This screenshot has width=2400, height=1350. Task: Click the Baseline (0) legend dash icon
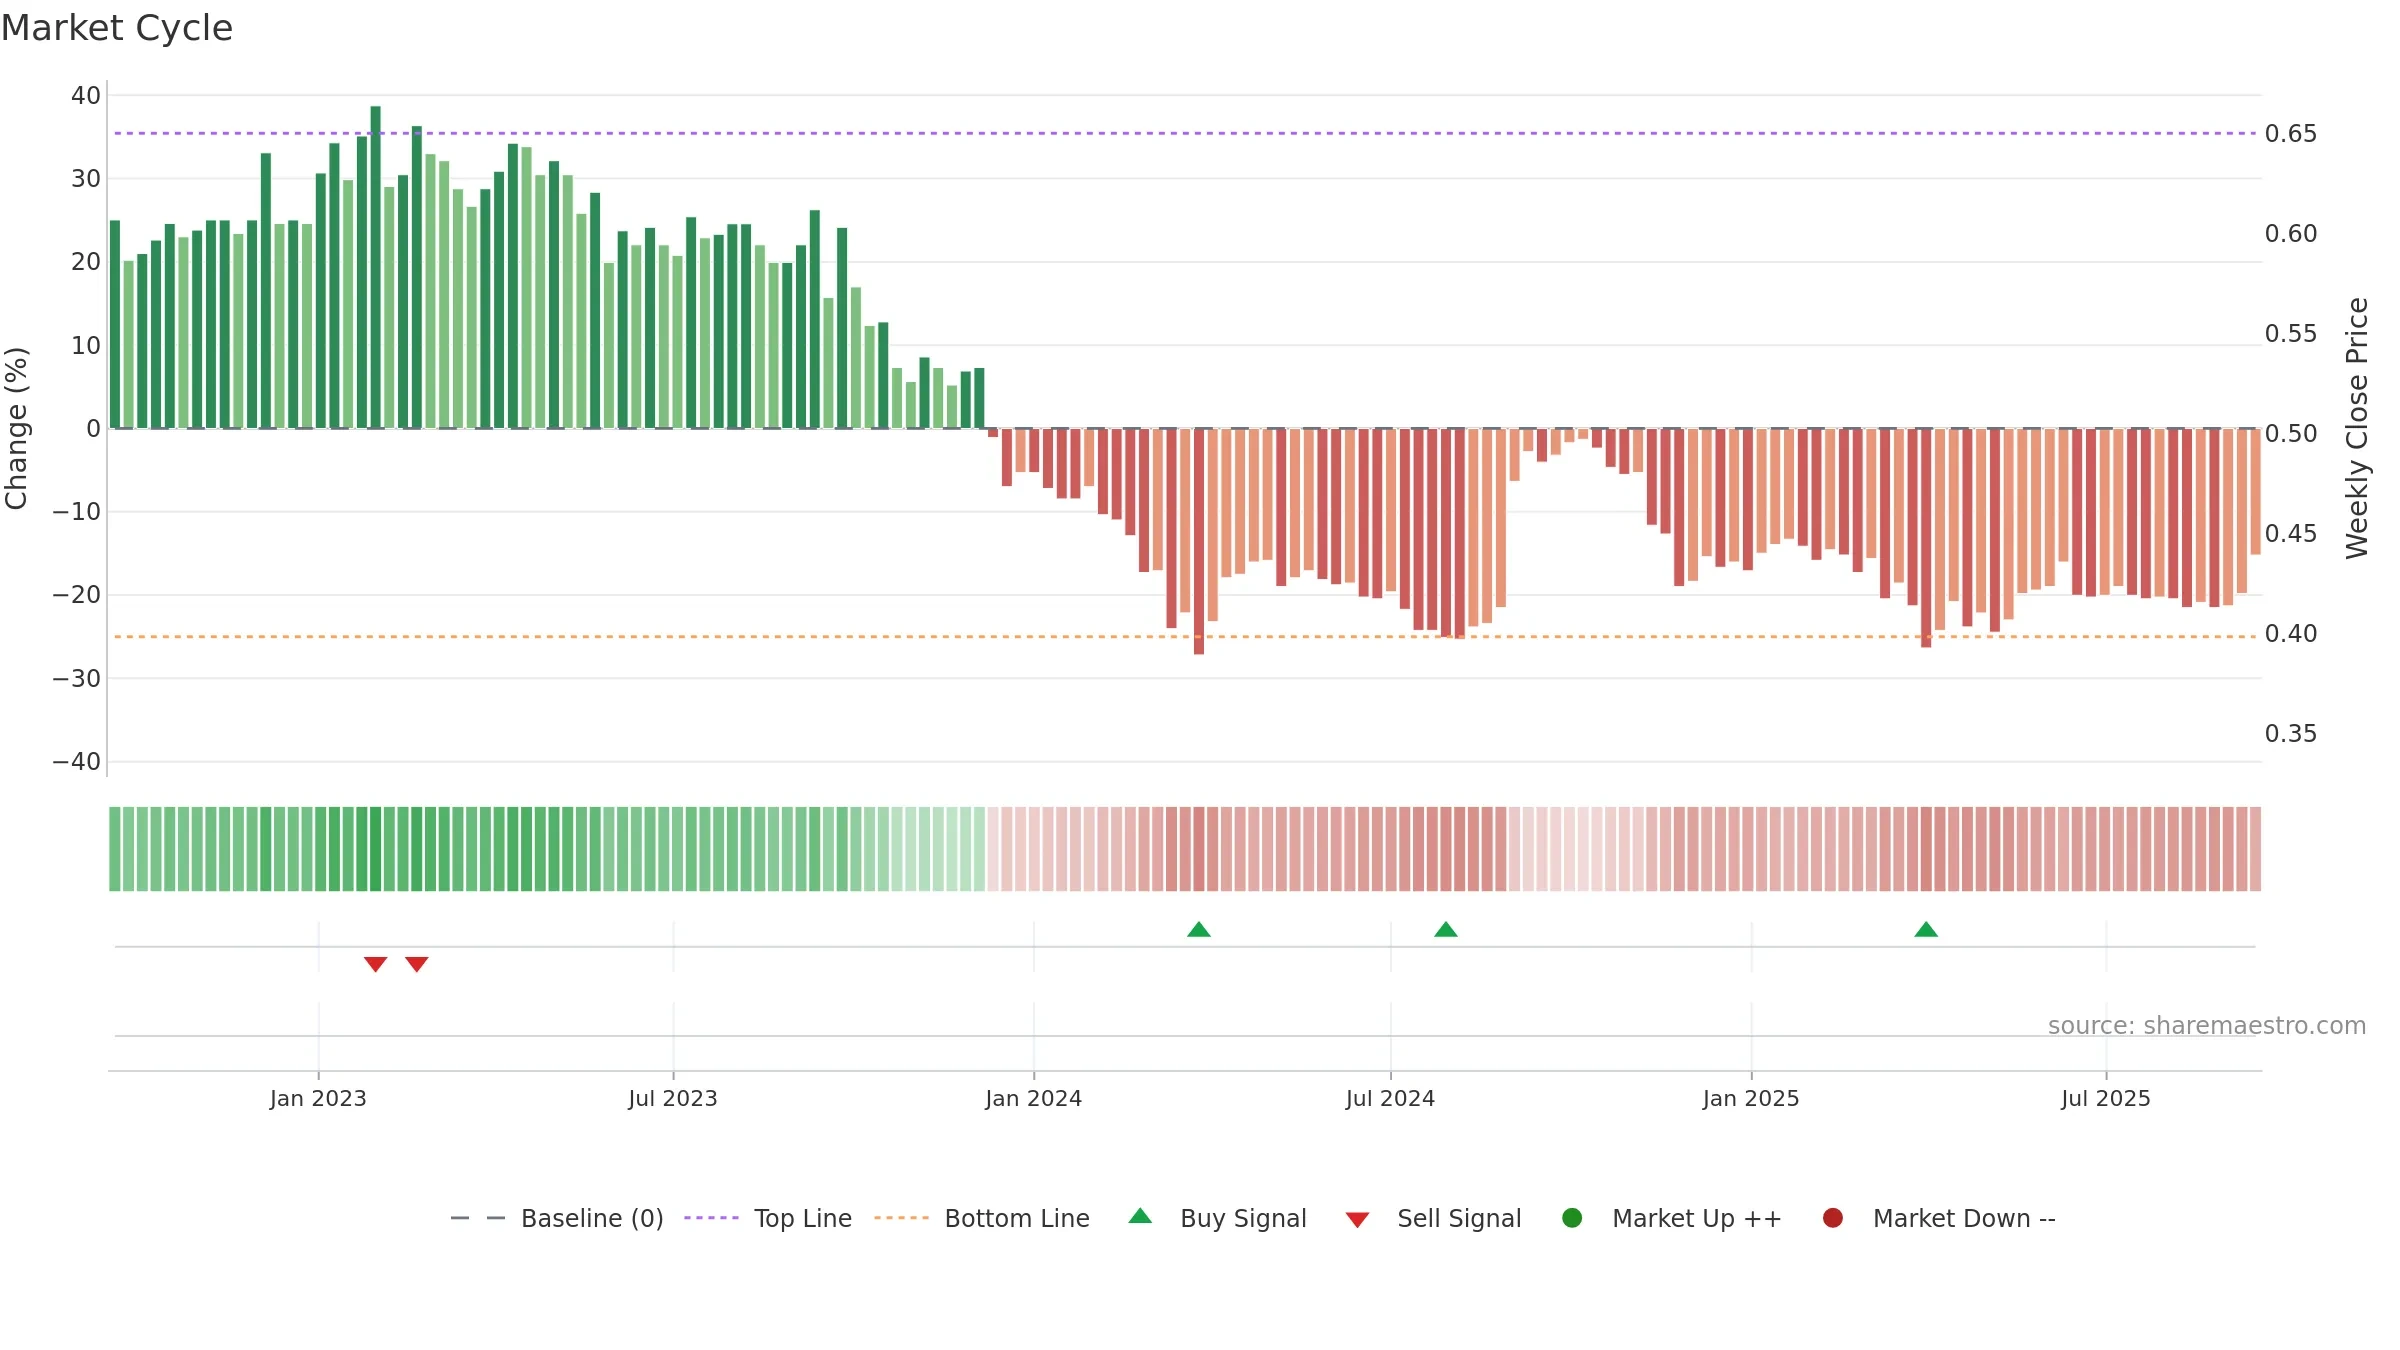point(478,1218)
